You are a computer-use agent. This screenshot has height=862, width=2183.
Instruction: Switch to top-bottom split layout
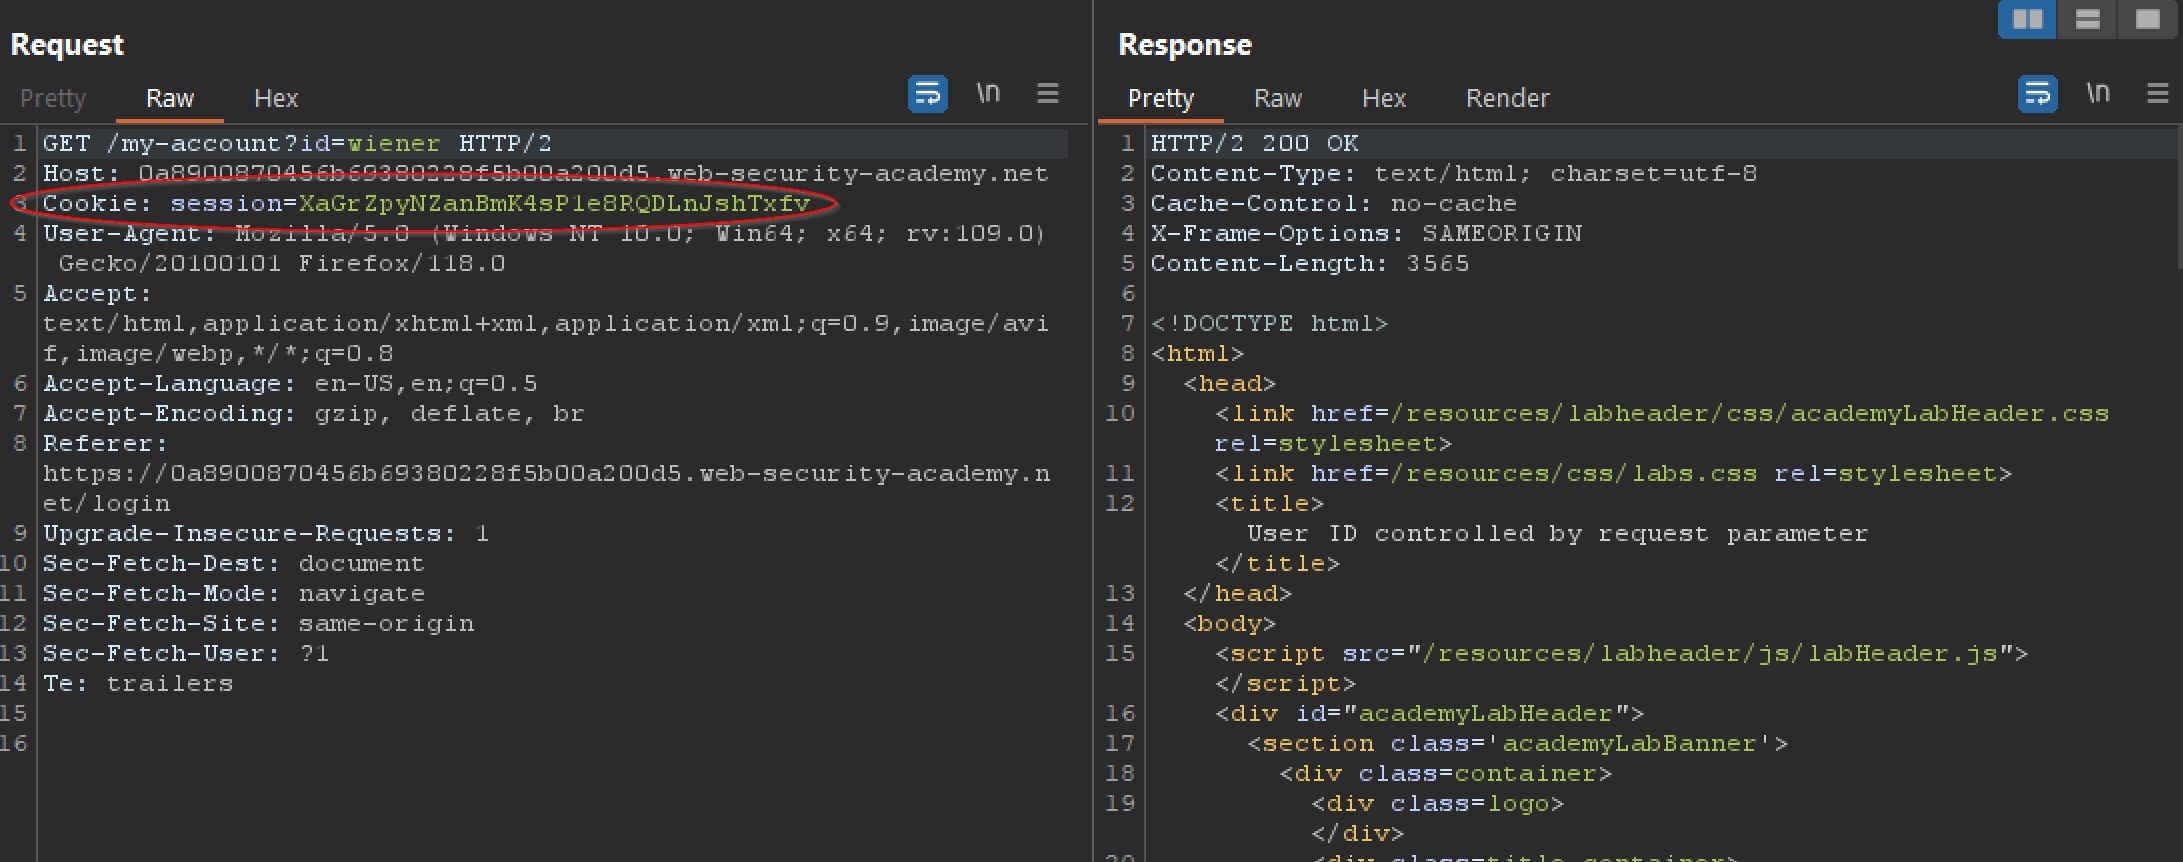click(2087, 19)
